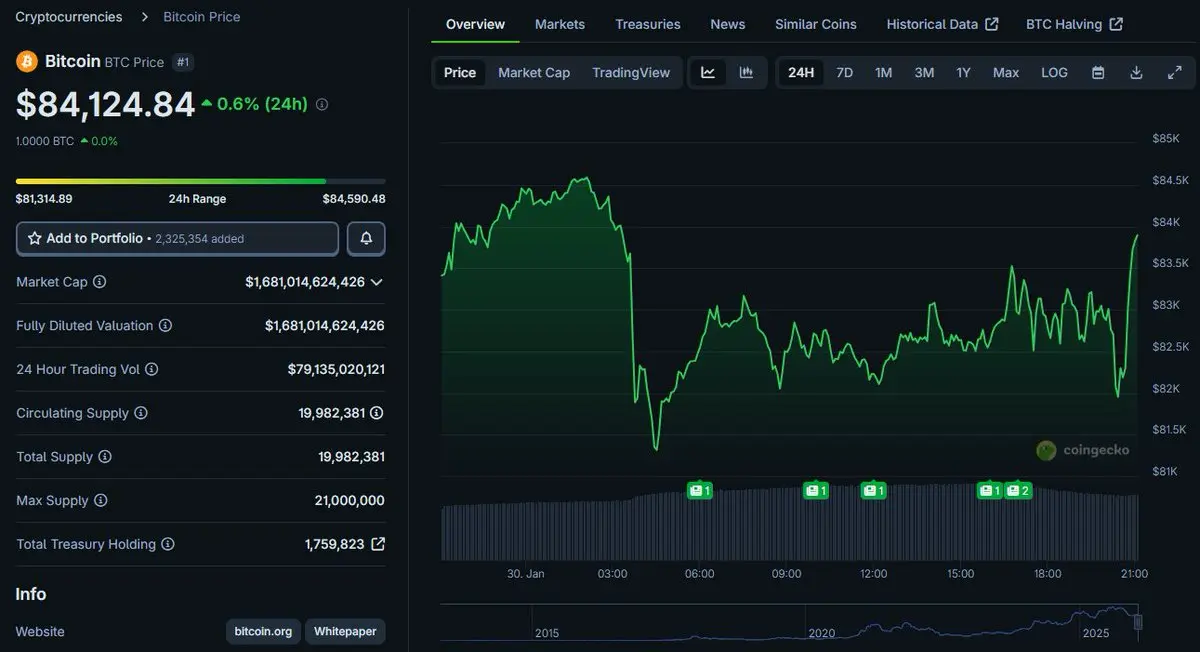The image size is (1200, 652).
Task: Open external link icon beside 1,759,823
Action: 378,544
